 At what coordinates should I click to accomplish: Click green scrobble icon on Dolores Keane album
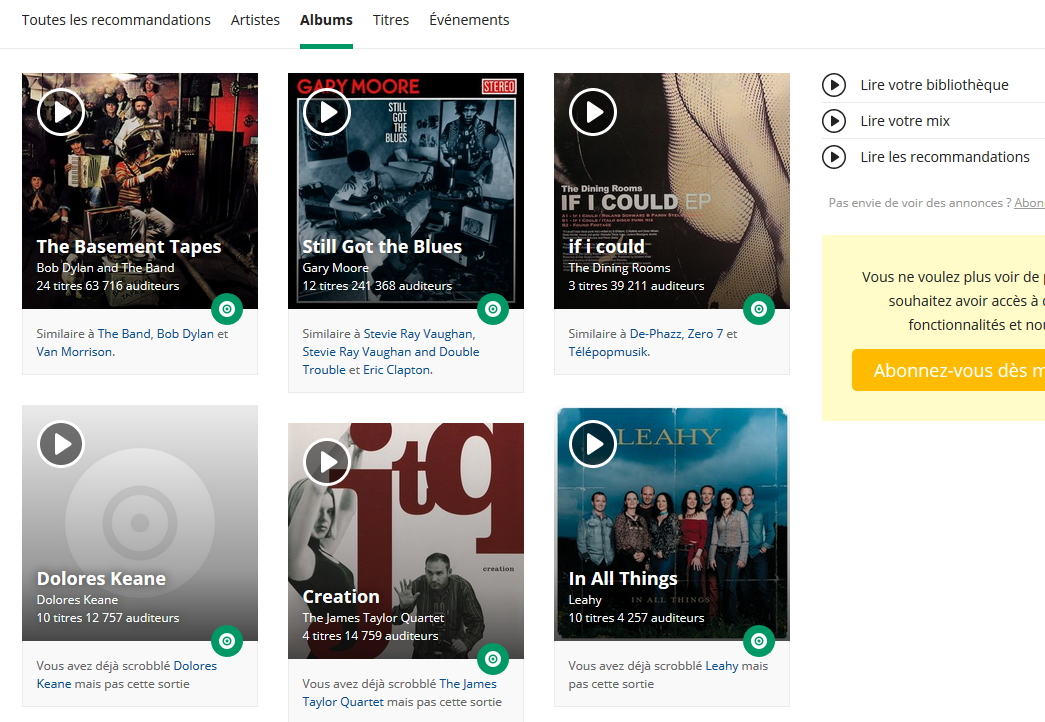click(x=227, y=641)
